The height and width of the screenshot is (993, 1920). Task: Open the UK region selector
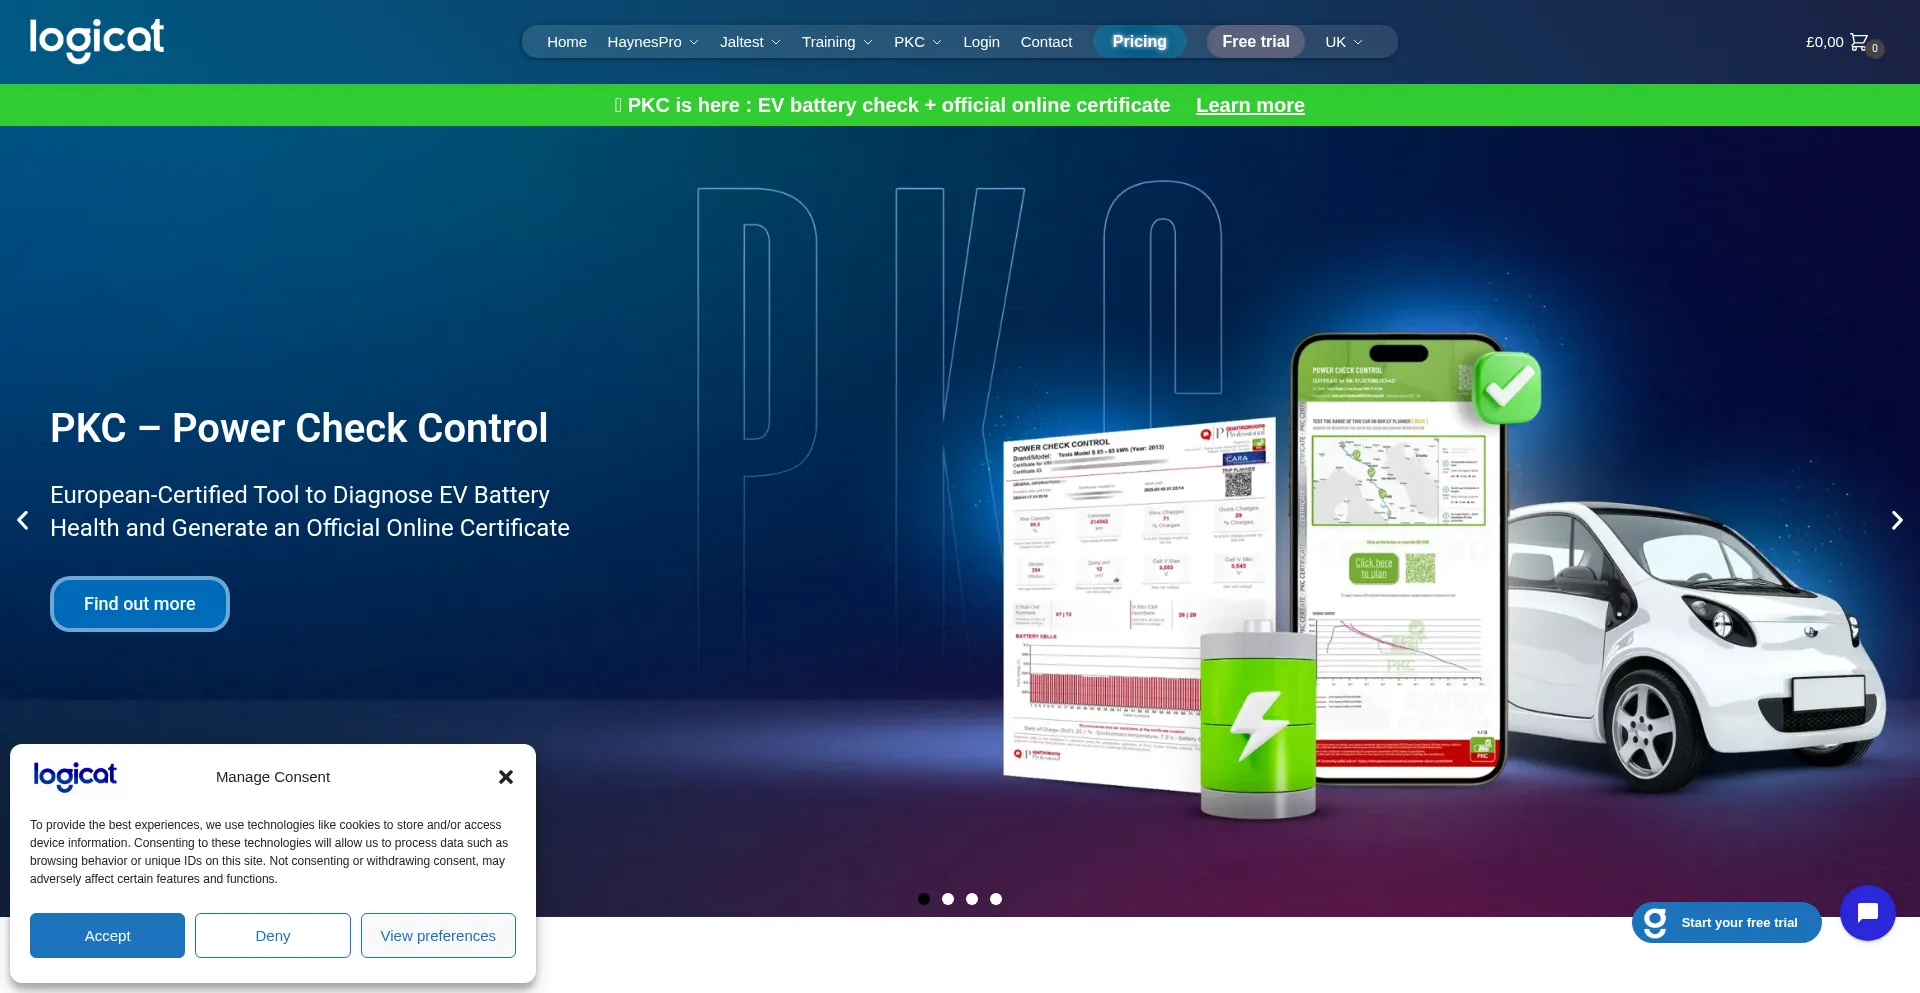tap(1344, 42)
